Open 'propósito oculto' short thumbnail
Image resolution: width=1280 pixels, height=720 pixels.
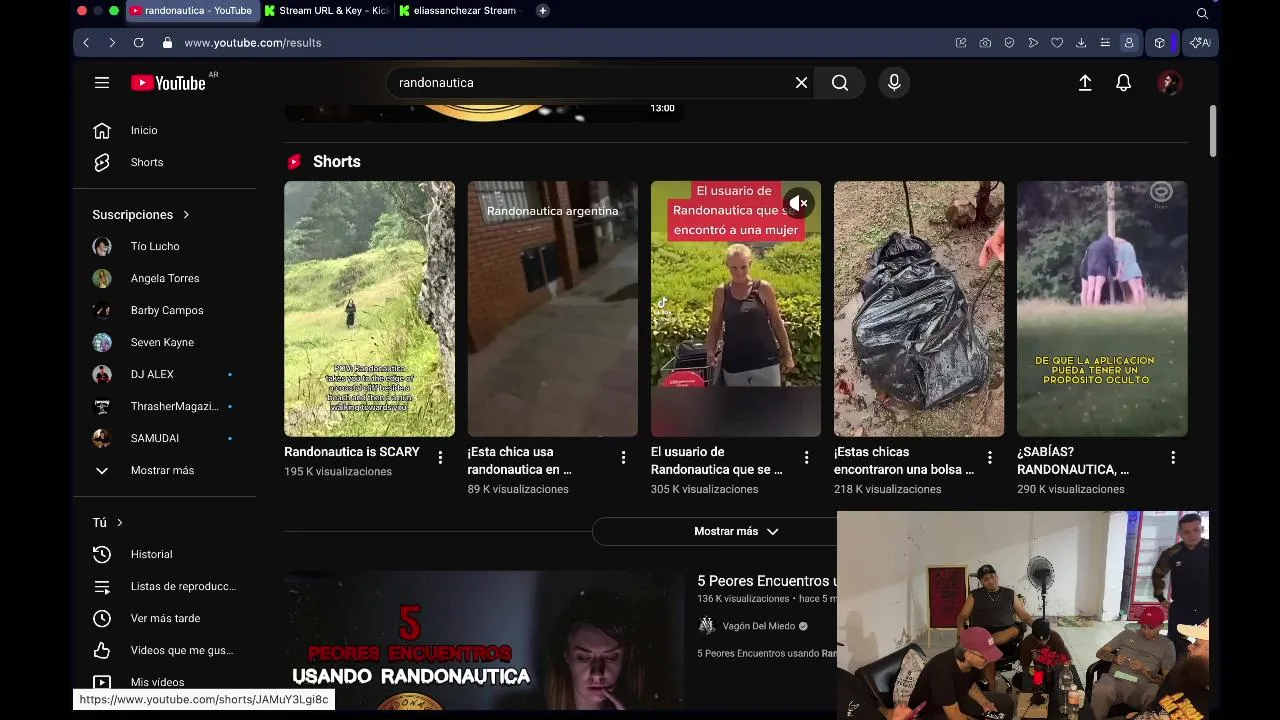coord(1102,309)
